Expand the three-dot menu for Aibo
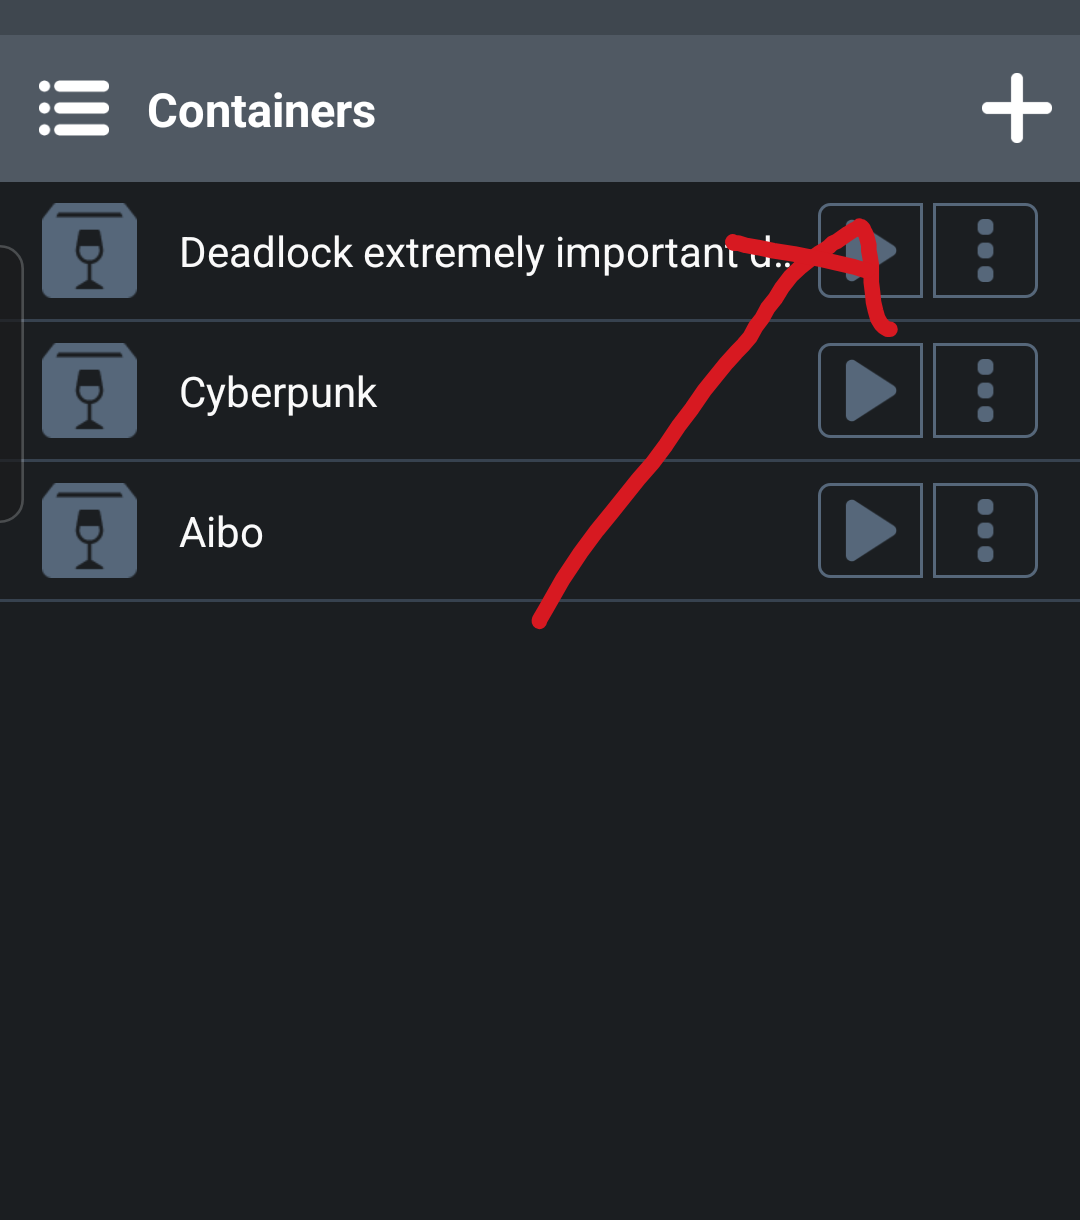The height and width of the screenshot is (1220, 1080). [985, 531]
